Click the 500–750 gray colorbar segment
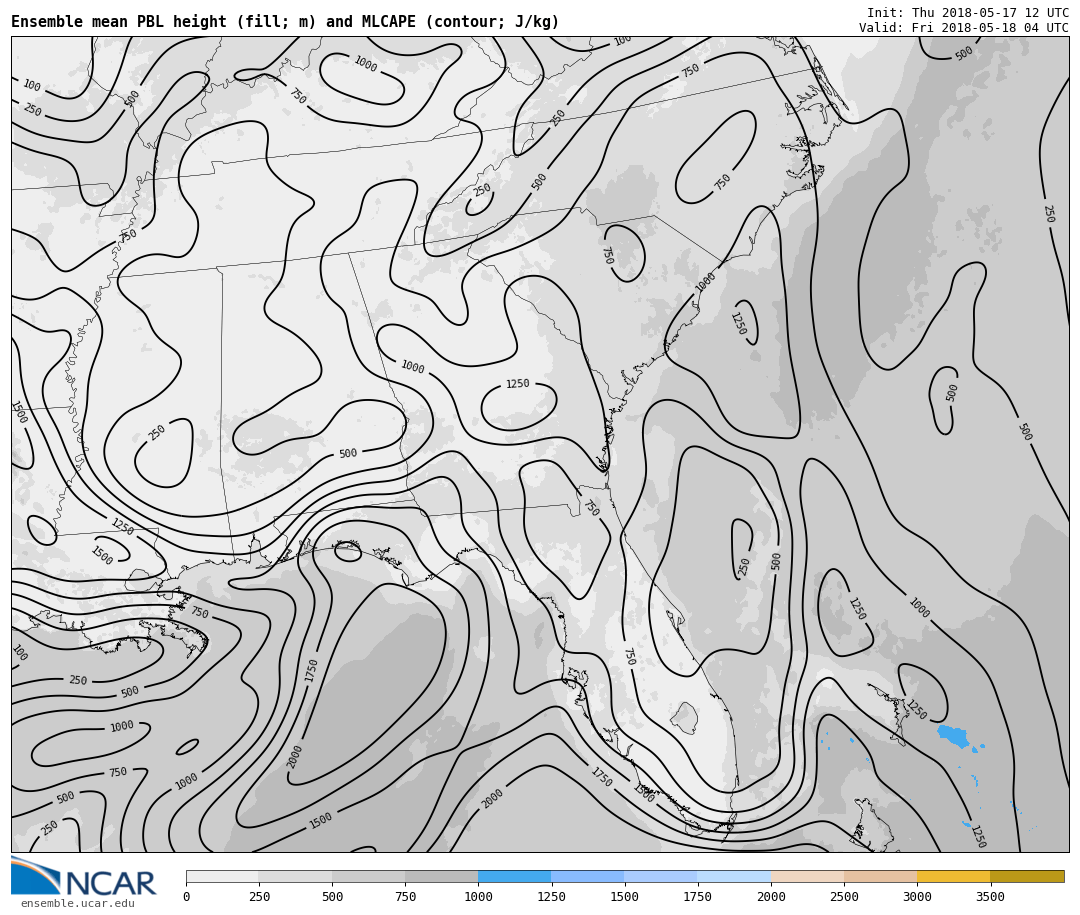The width and height of the screenshot is (1080, 915). pos(368,876)
